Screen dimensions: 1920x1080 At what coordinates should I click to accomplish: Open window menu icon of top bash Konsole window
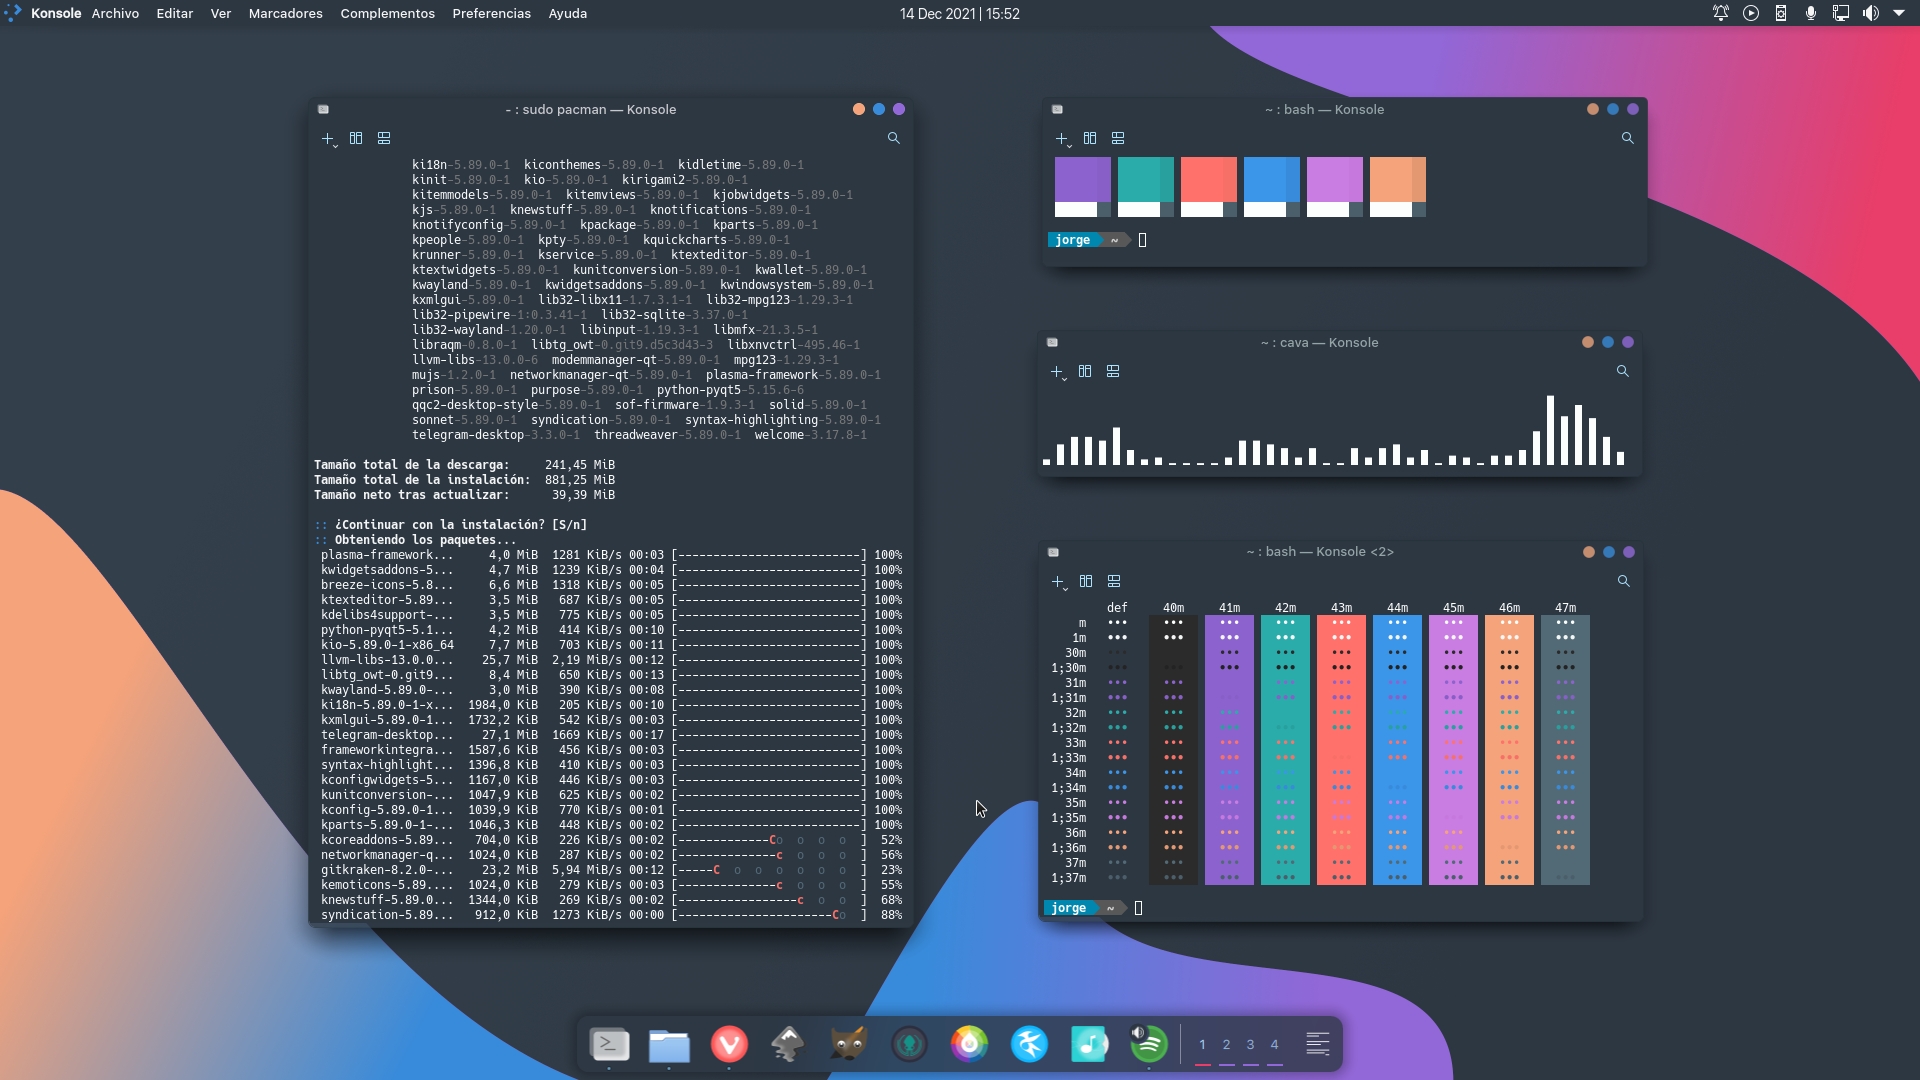1057,110
